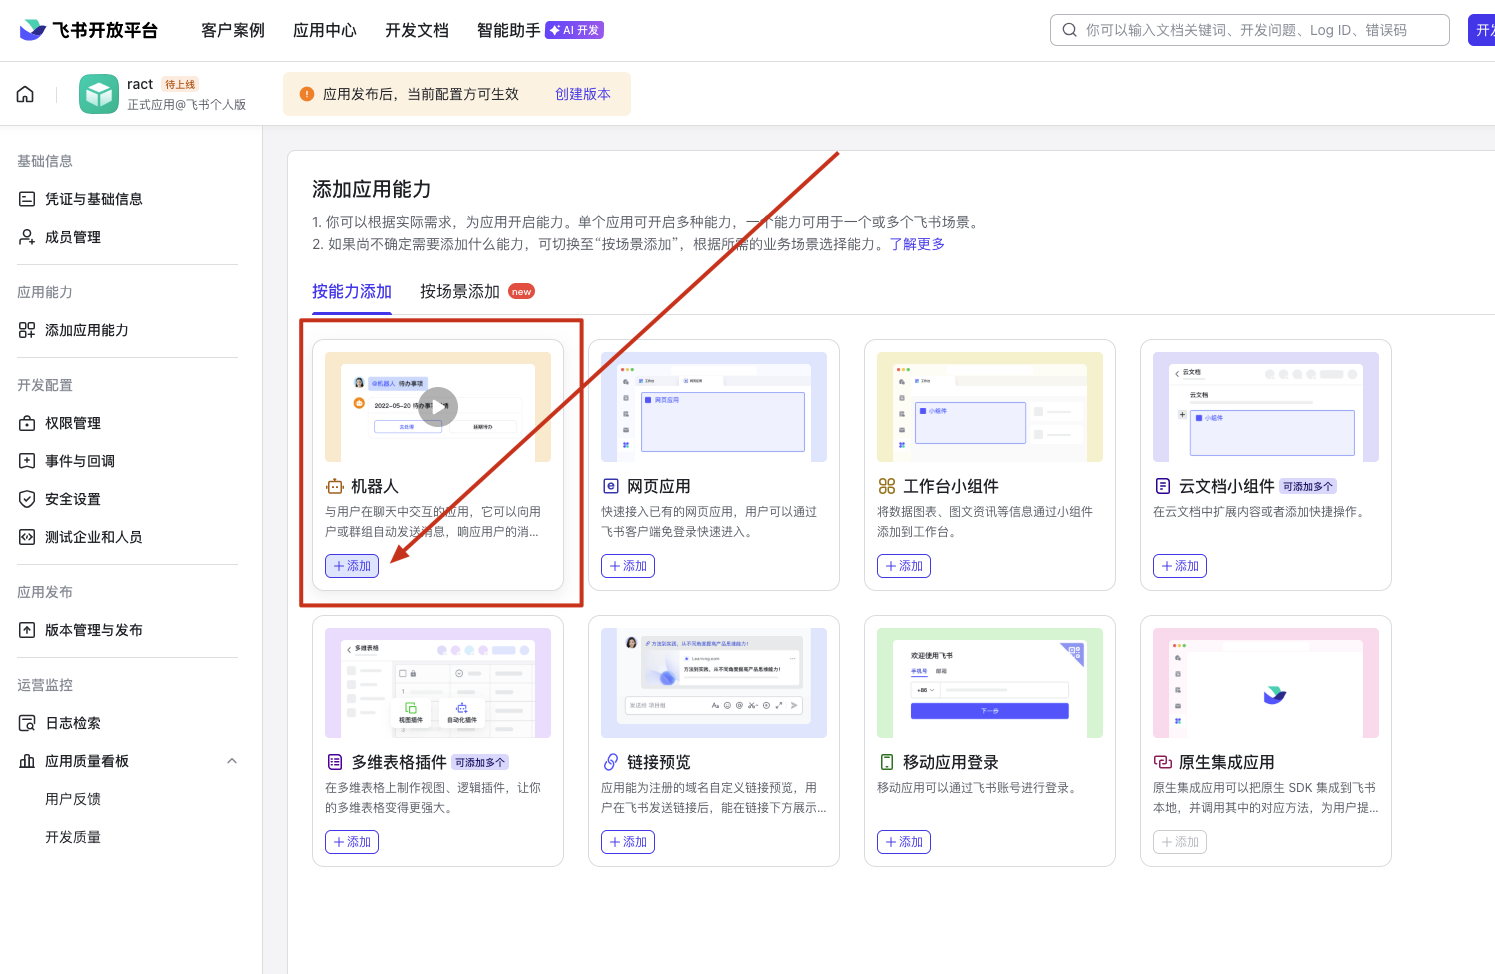1495x974 pixels.
Task: Select the 按能力添加 tab
Action: 352,291
